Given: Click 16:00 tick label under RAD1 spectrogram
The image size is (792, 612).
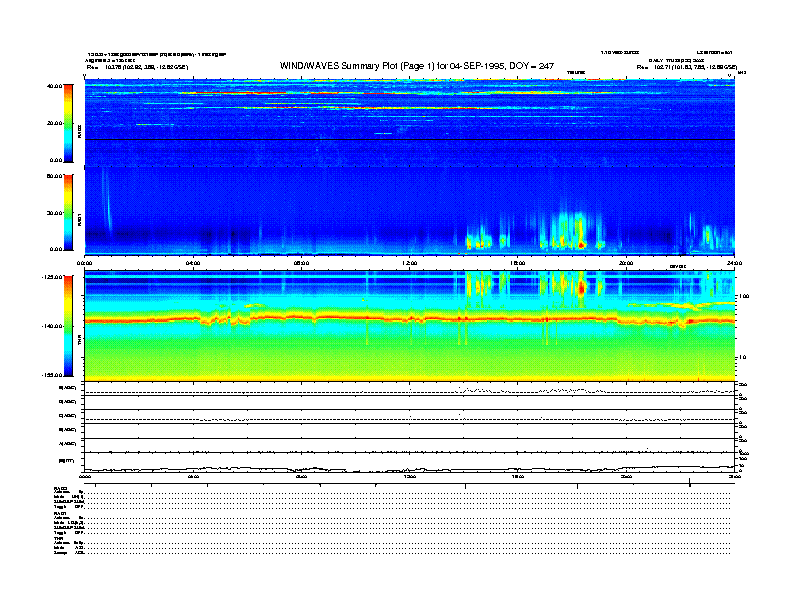Looking at the screenshot, I should pos(518,263).
